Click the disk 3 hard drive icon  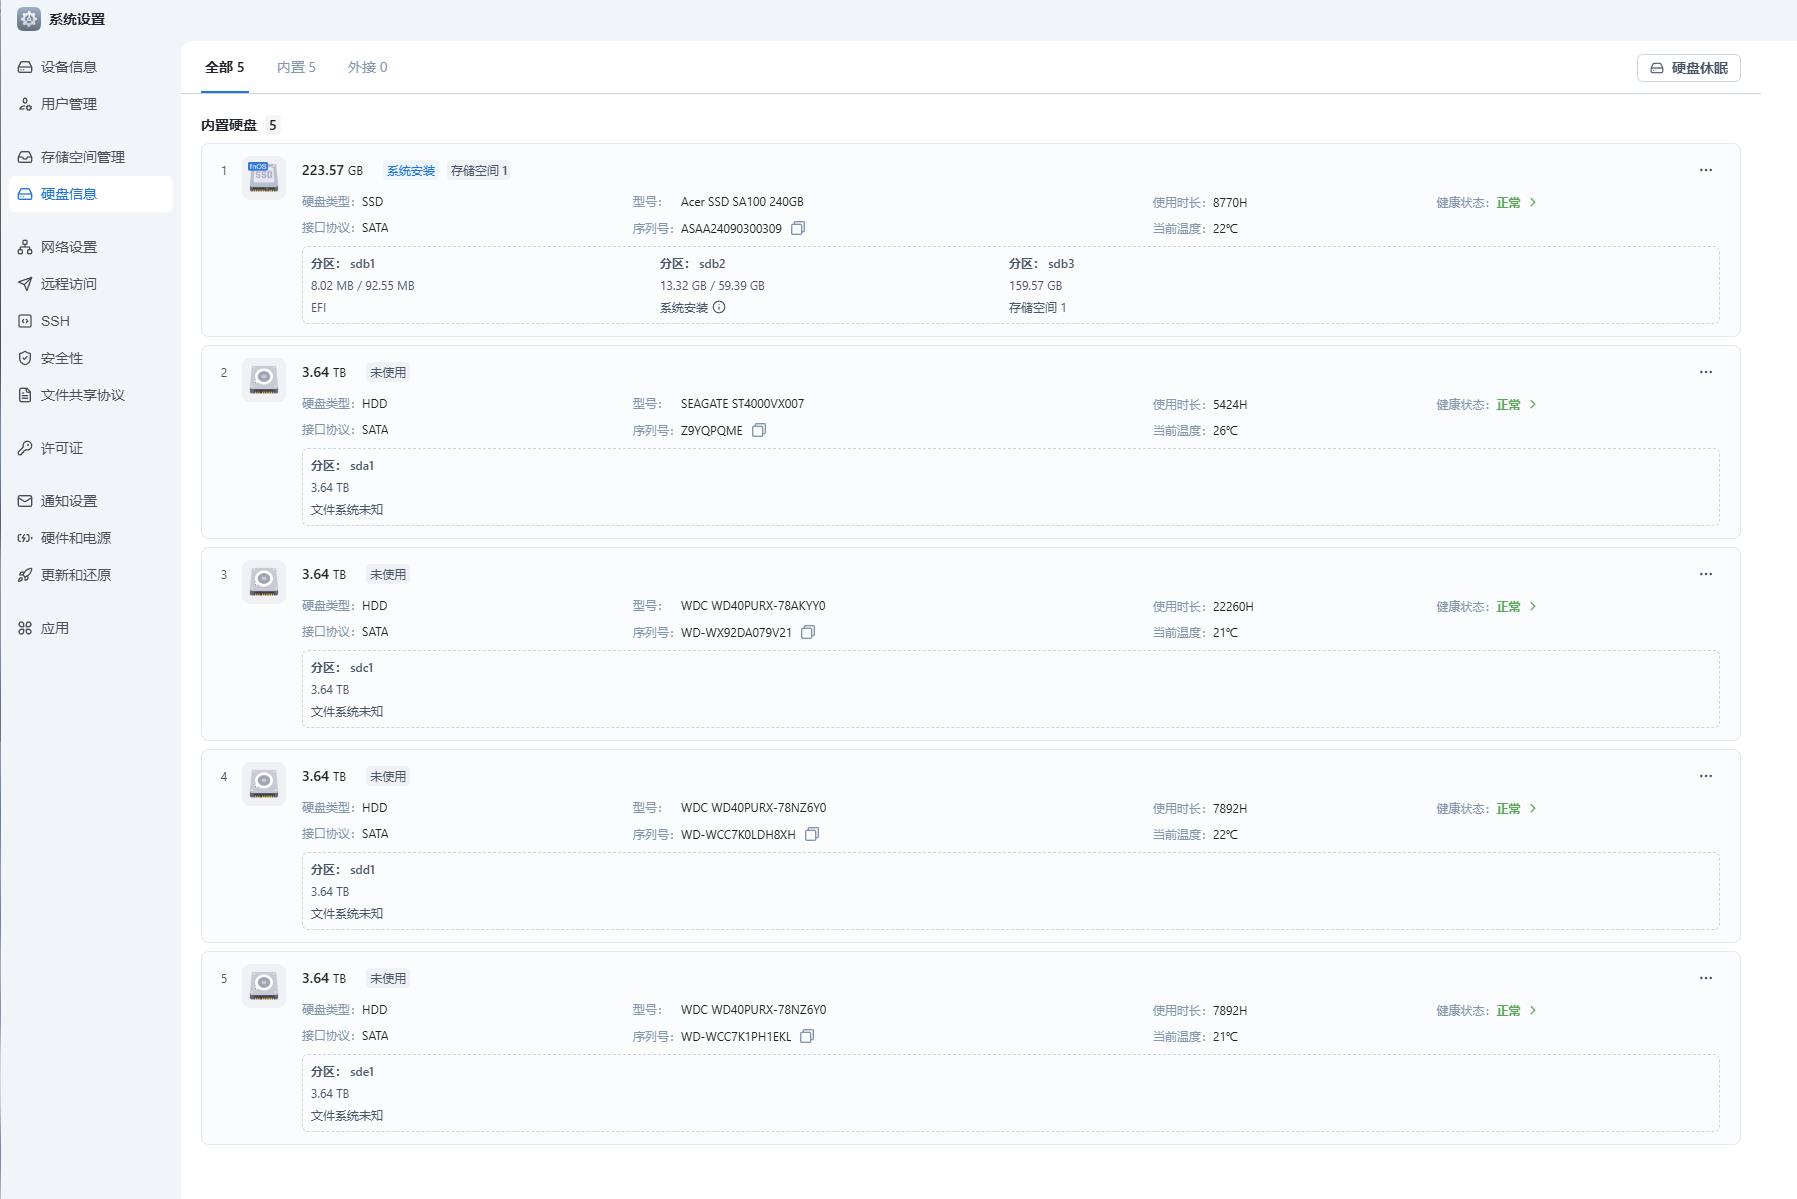[x=263, y=582]
